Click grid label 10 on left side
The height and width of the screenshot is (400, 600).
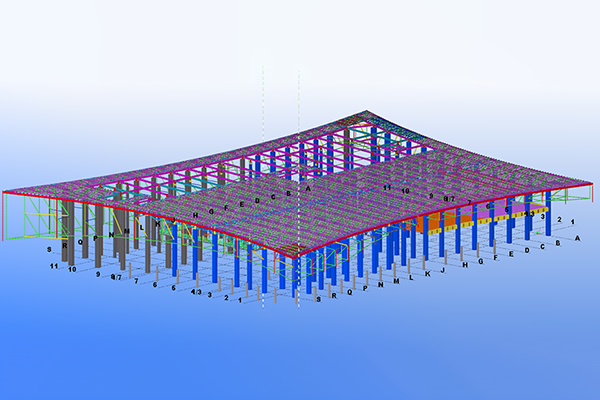point(72,269)
